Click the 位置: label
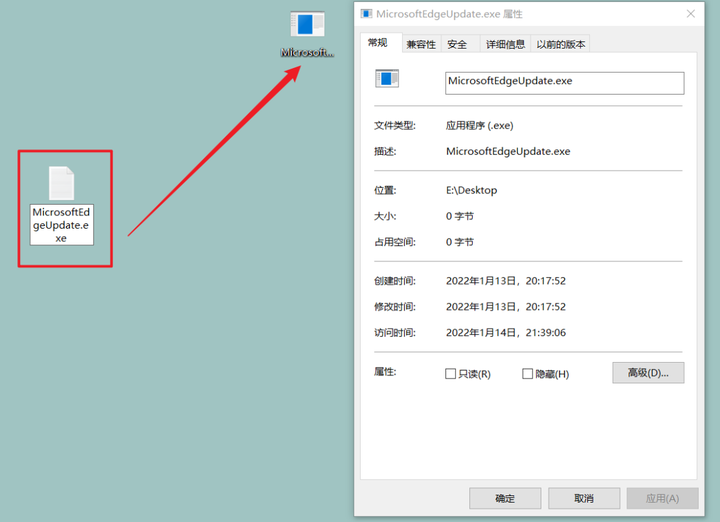720x522 pixels. tap(385, 190)
